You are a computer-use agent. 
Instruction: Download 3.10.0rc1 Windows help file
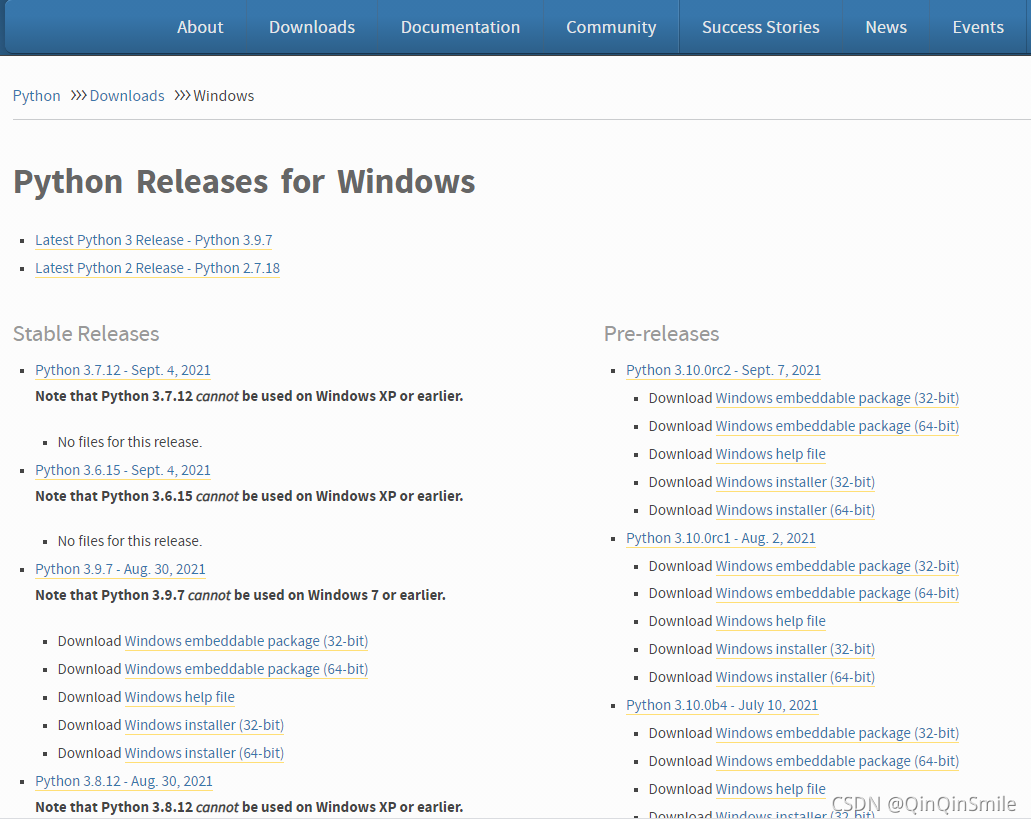771,621
